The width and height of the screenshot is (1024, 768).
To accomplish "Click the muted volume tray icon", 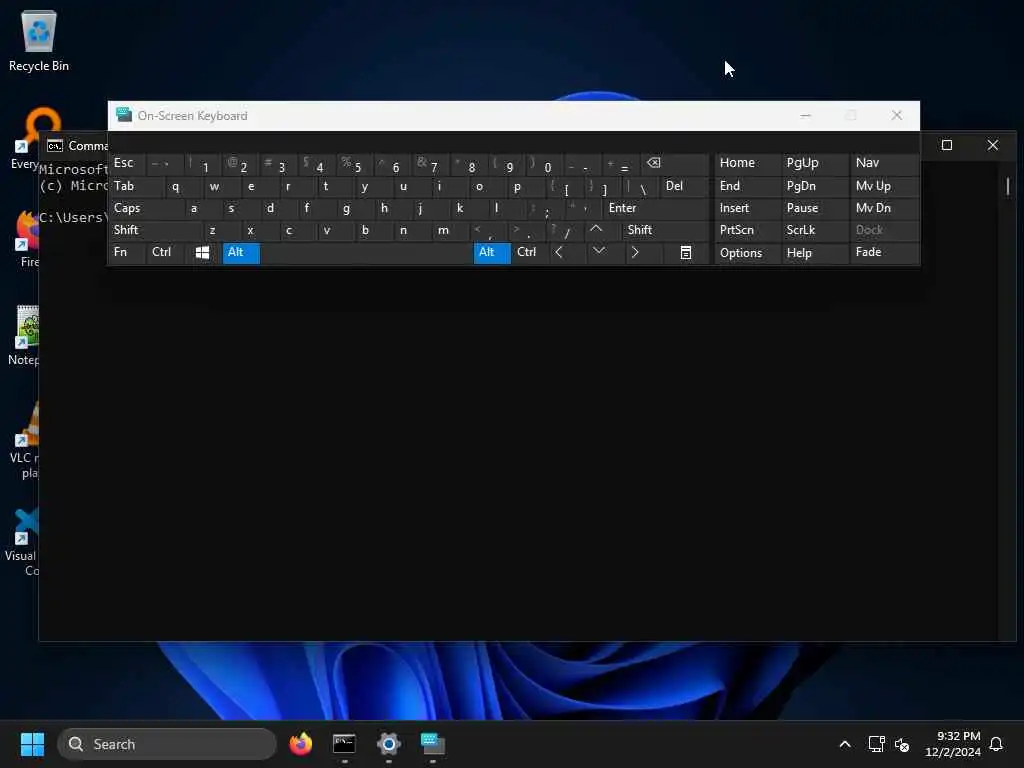I will tap(902, 744).
